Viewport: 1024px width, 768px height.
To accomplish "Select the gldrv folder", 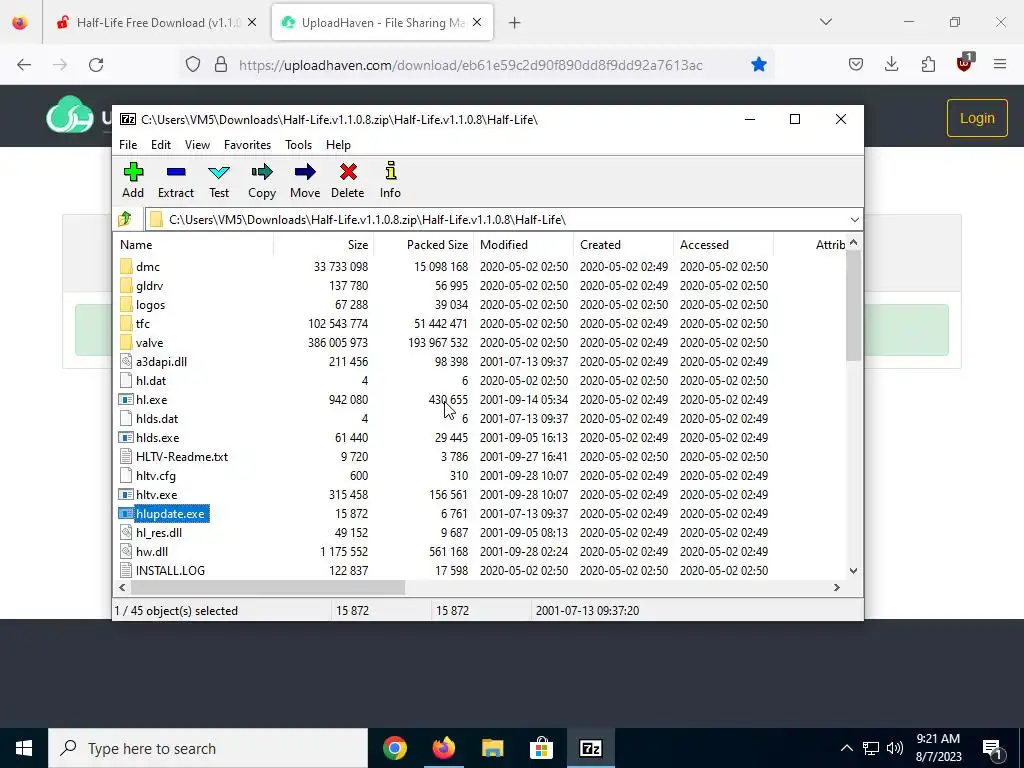I will [x=150, y=285].
